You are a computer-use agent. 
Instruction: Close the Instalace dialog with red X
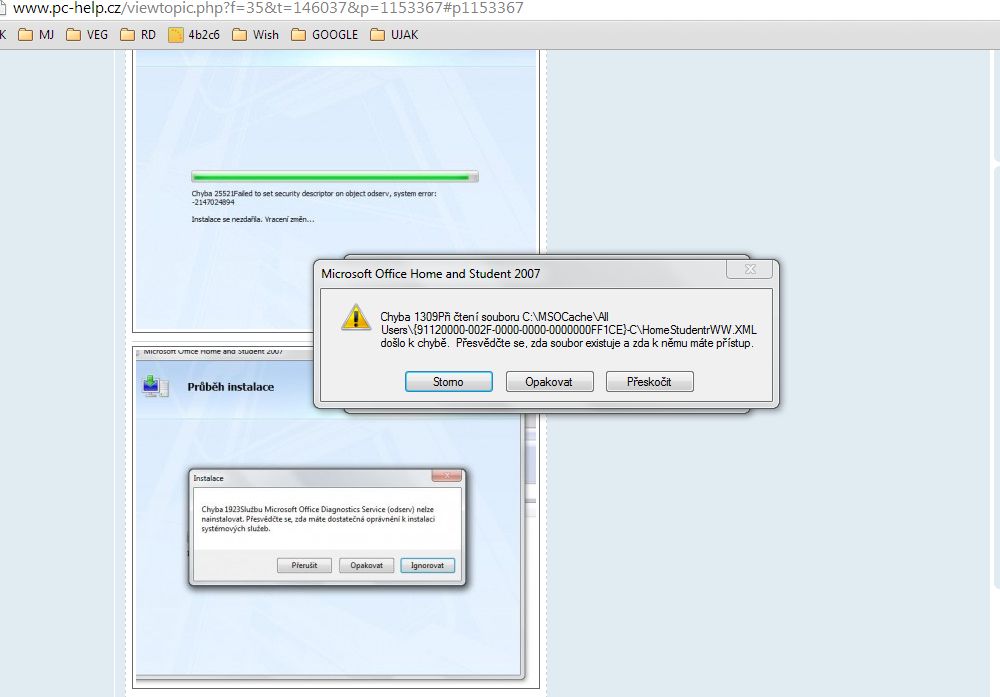448,476
